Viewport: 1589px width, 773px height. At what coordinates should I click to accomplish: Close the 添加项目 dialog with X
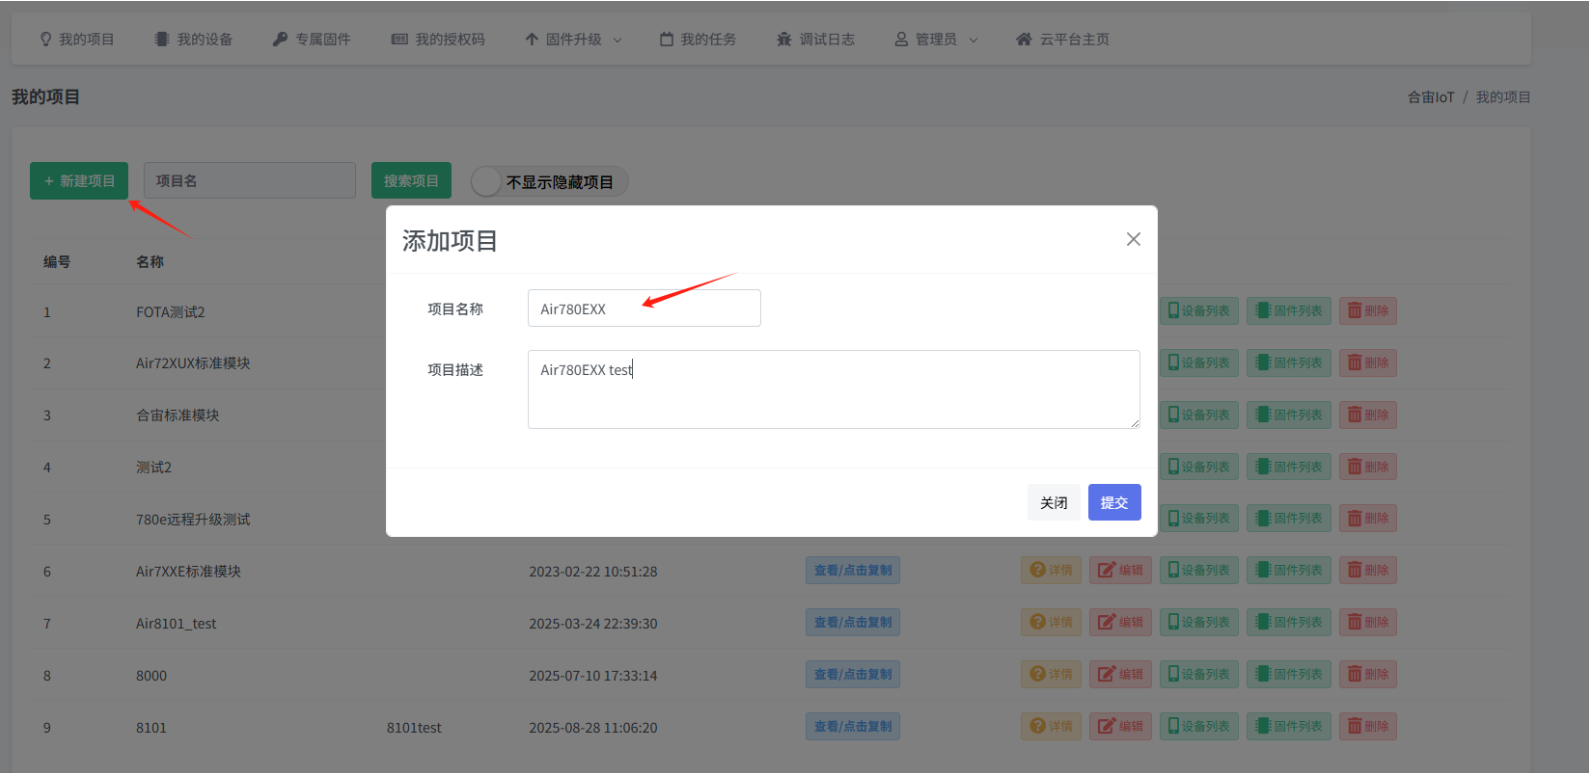(x=1133, y=239)
